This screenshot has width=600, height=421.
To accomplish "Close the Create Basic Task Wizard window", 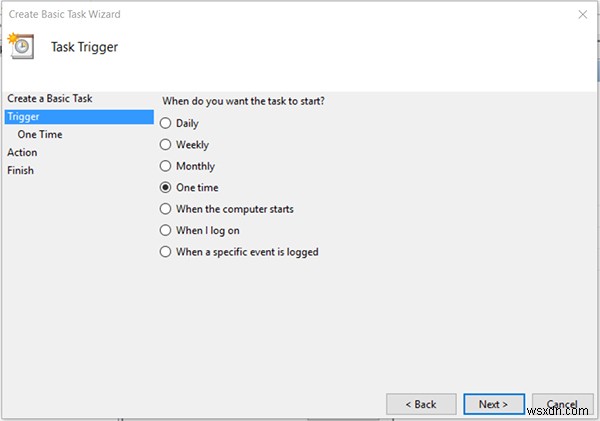I will coord(581,14).
